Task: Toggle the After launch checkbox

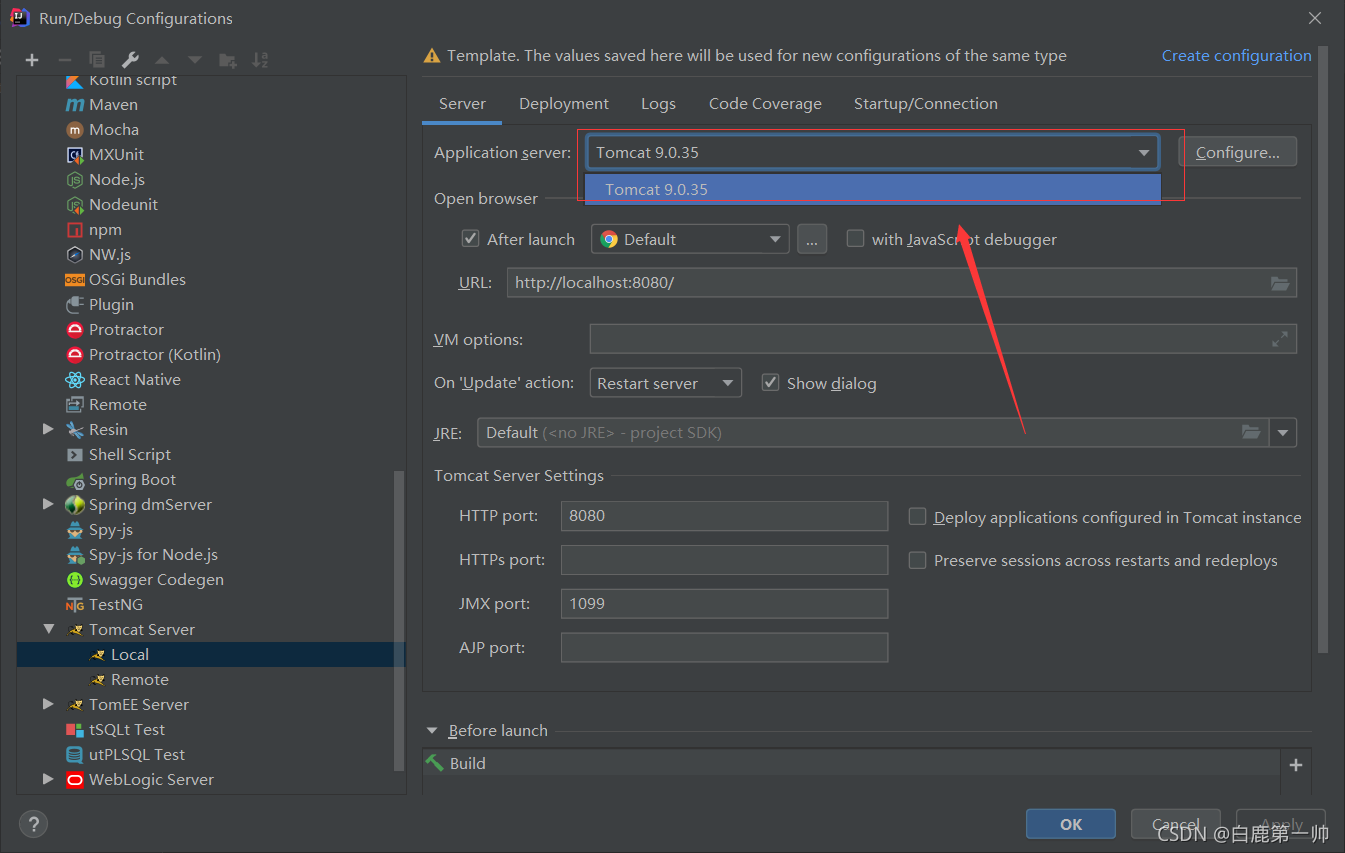Action: [x=470, y=239]
